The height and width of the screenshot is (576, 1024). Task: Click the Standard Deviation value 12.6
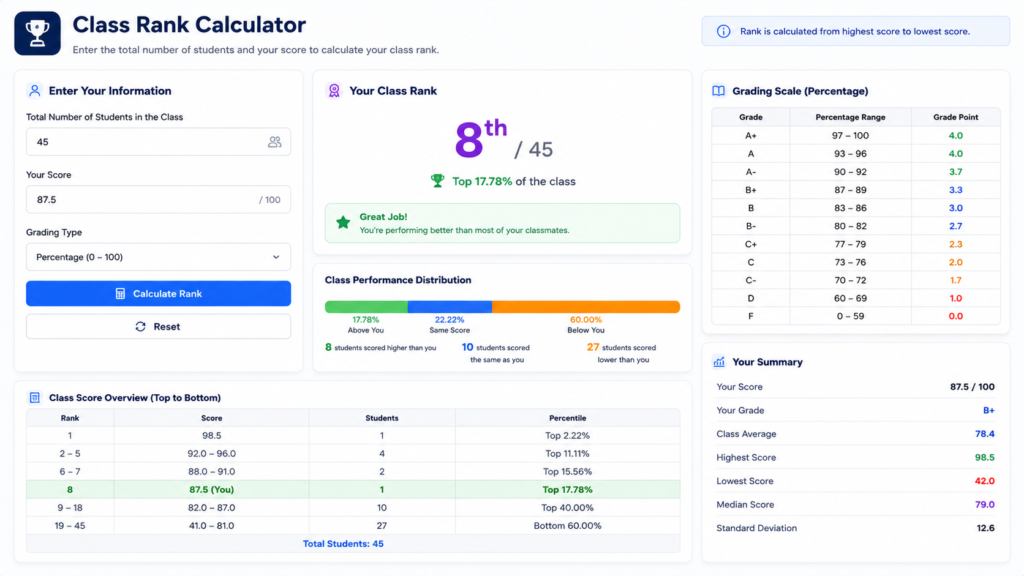point(985,528)
